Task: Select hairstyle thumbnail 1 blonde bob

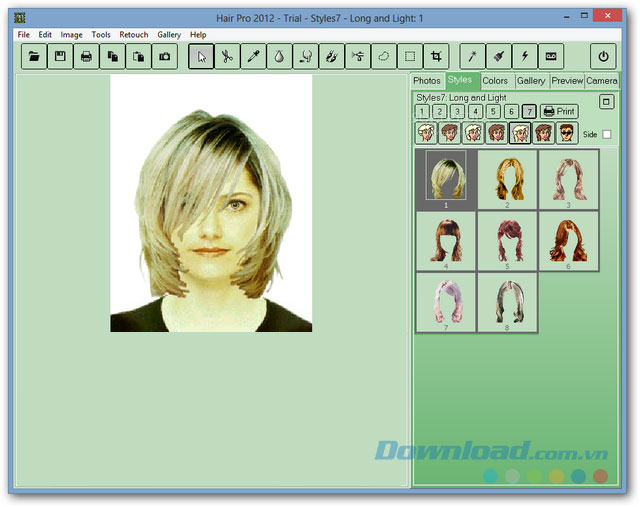Action: (446, 180)
